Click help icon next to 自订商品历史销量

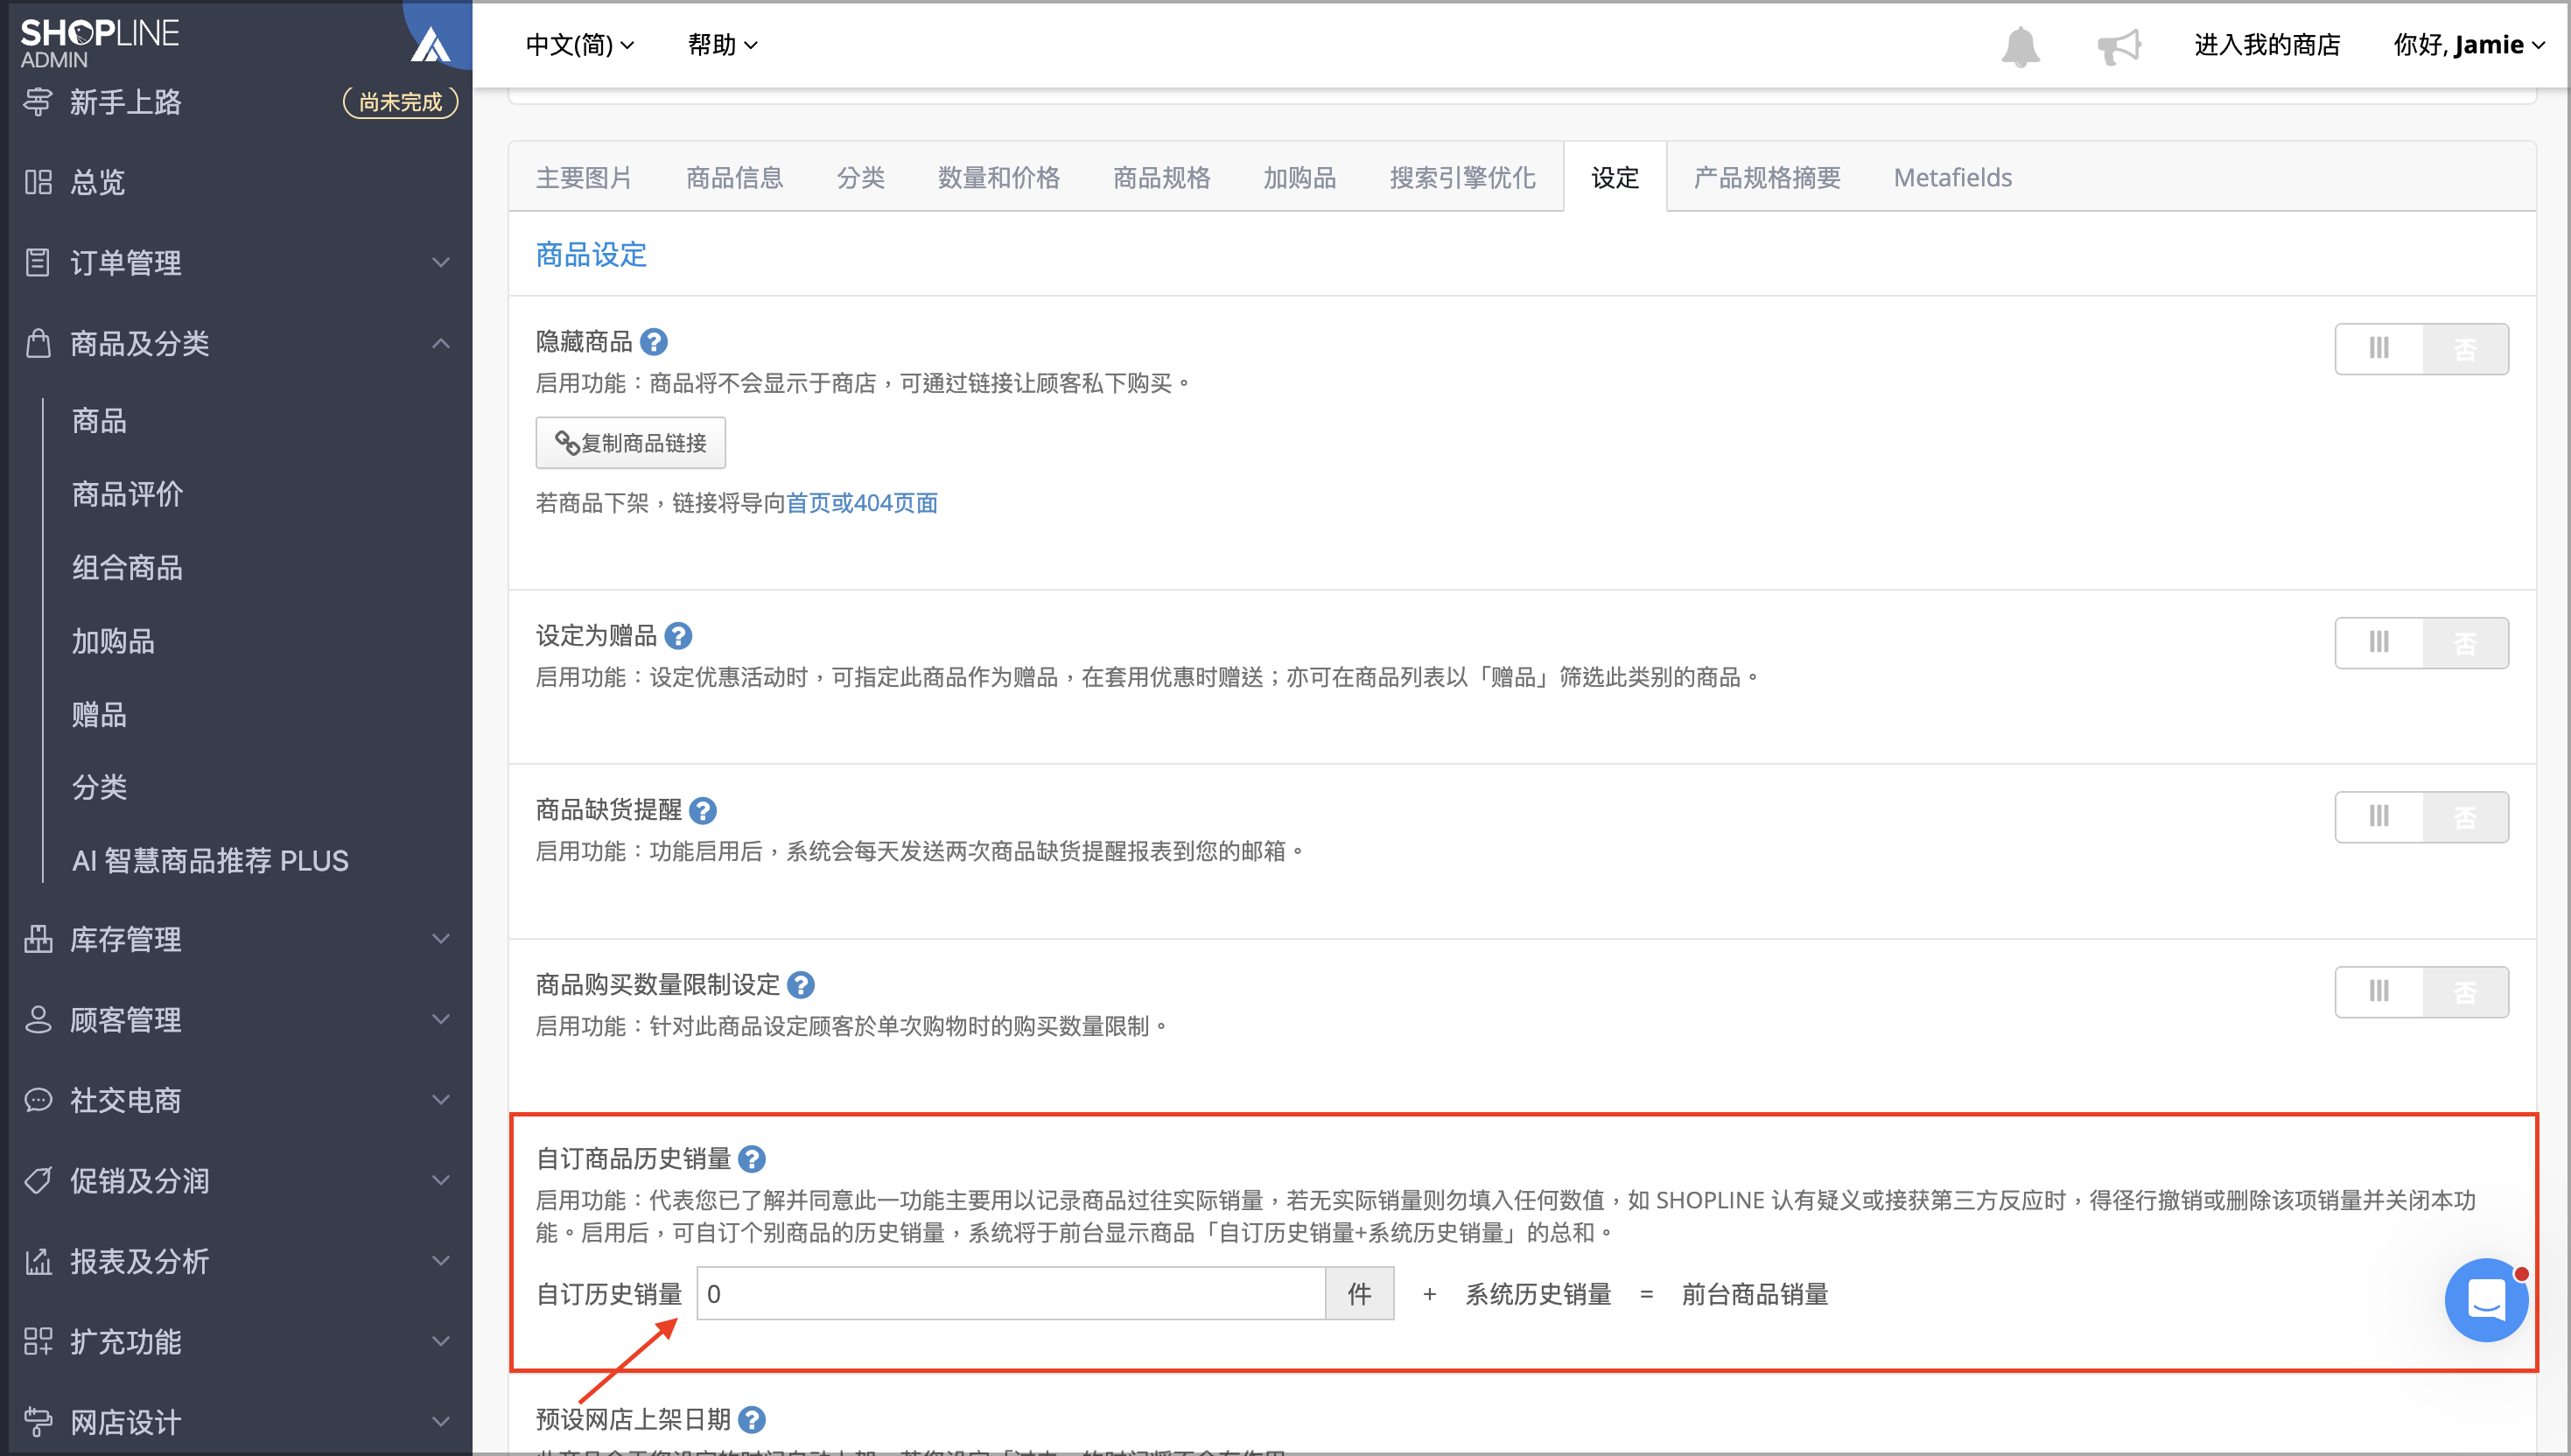[752, 1159]
